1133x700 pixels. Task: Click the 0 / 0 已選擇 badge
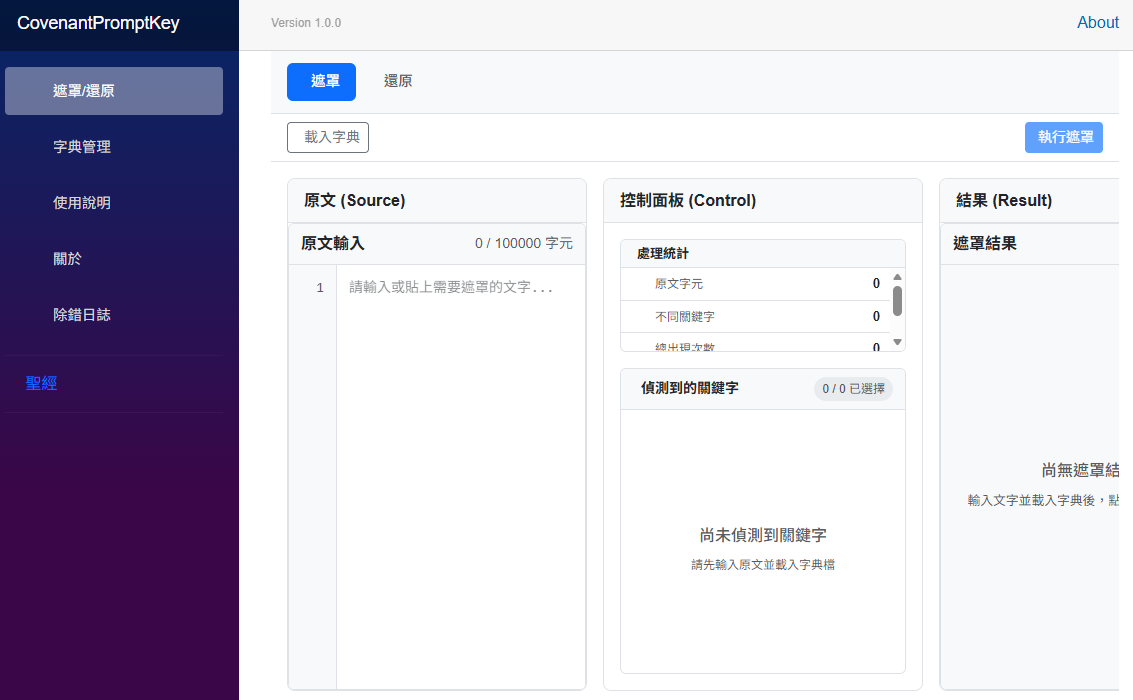pyautogui.click(x=853, y=389)
